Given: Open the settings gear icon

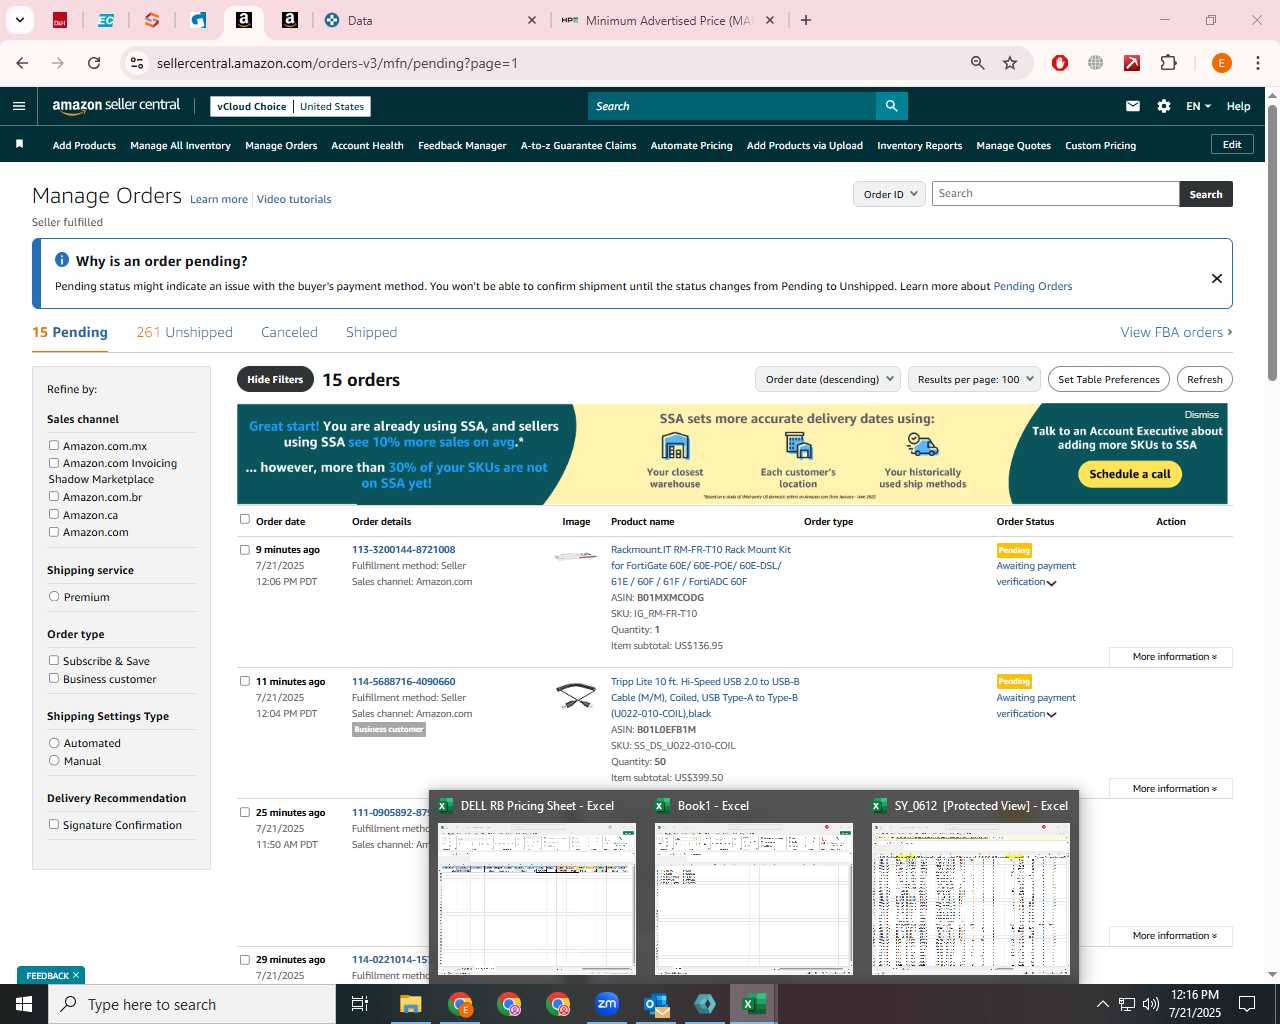Looking at the screenshot, I should pos(1164,106).
